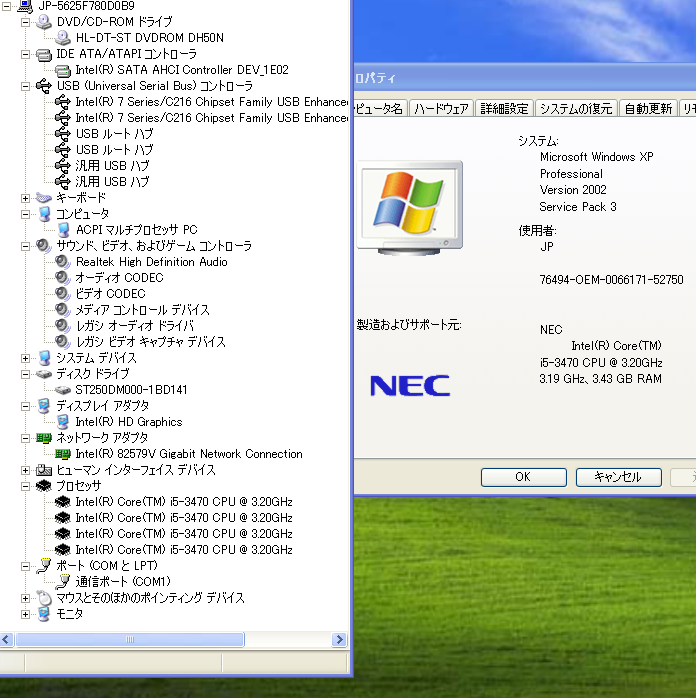Switch to the 自動更新 tab

[x=648, y=108]
